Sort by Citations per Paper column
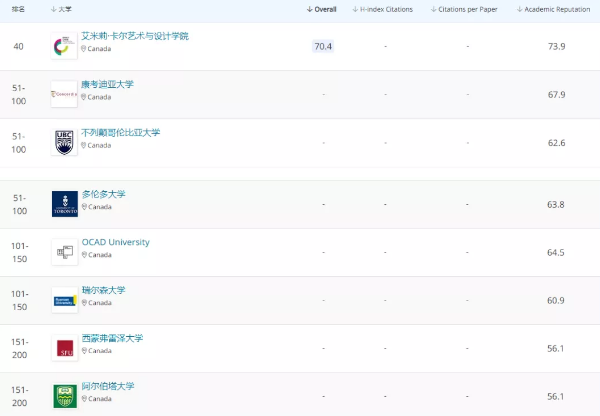Image resolution: width=600 pixels, height=416 pixels. click(464, 9)
